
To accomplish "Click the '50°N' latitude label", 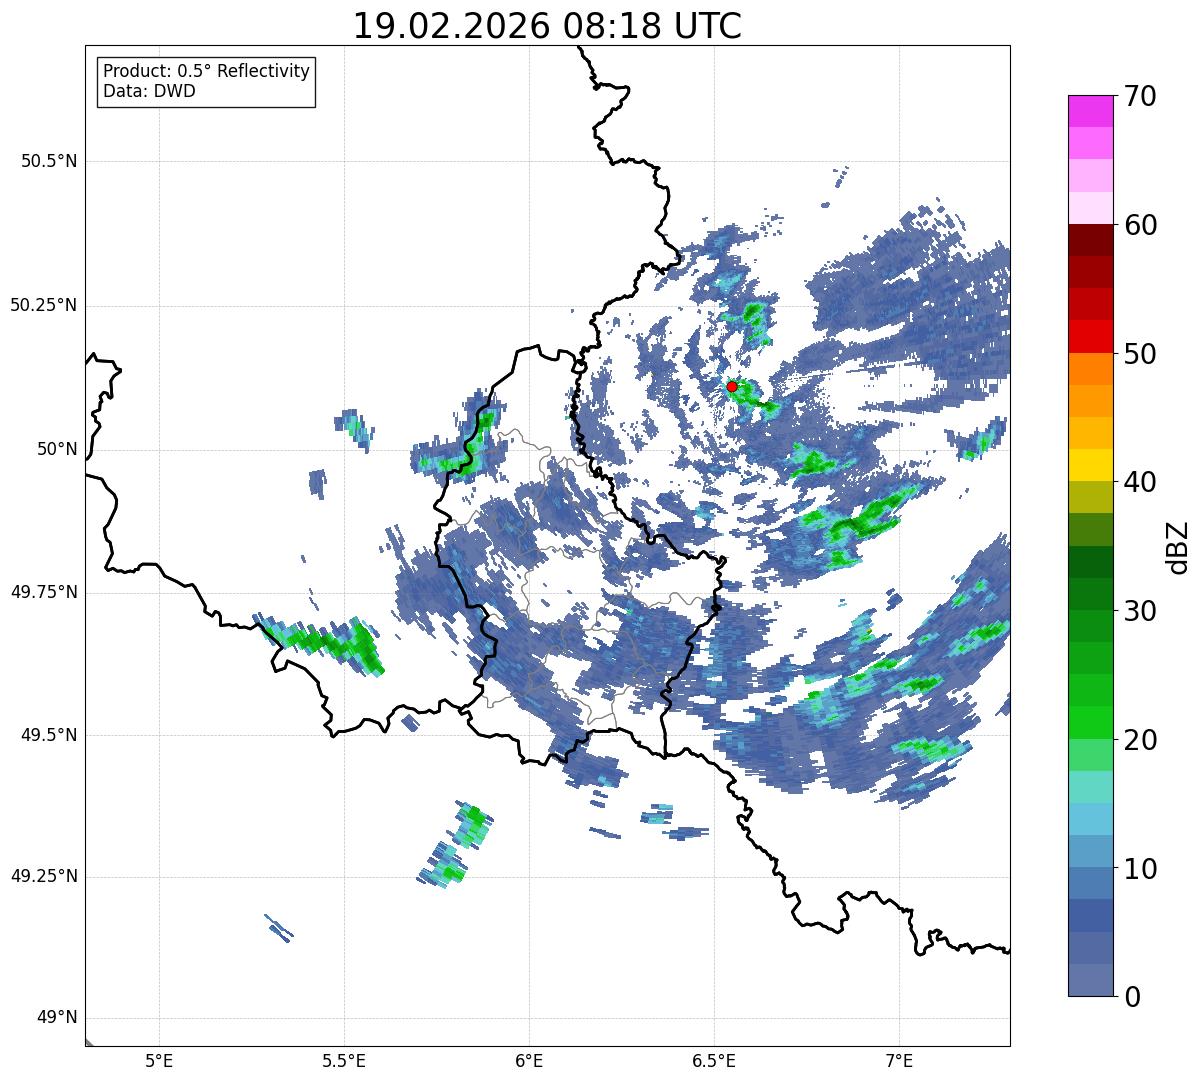I will tap(57, 449).
